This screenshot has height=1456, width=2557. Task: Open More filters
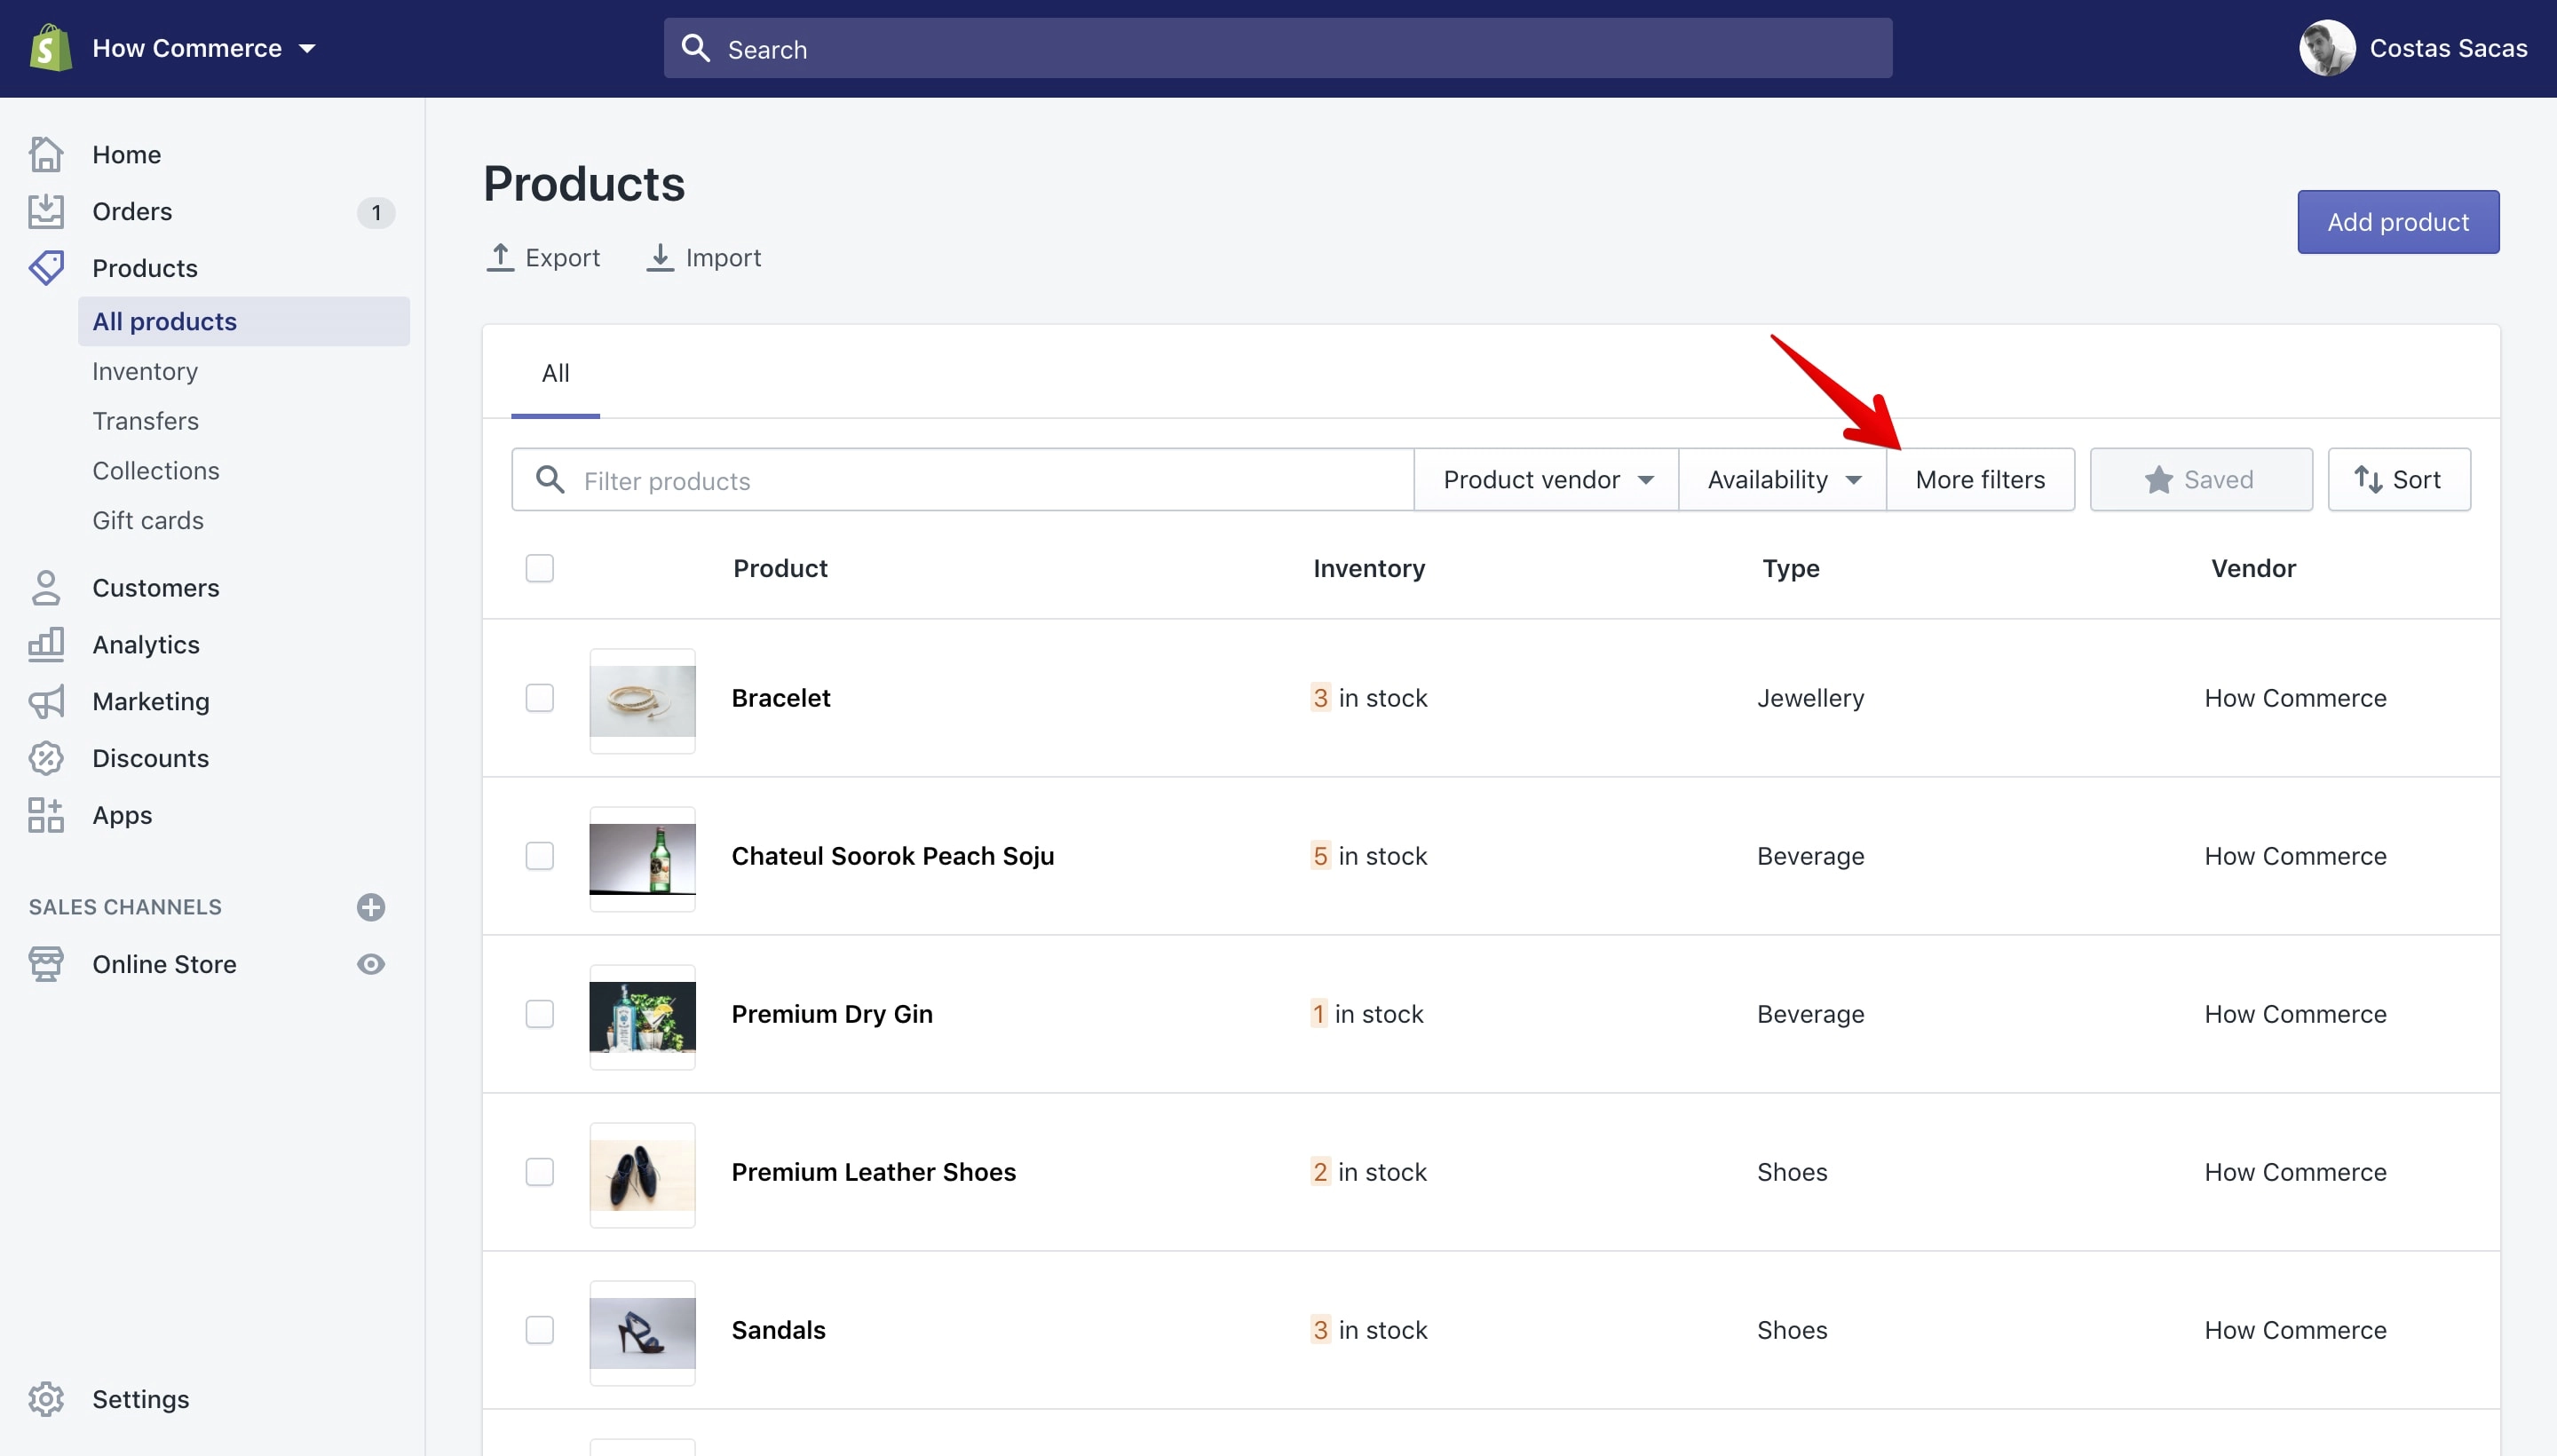click(1980, 480)
